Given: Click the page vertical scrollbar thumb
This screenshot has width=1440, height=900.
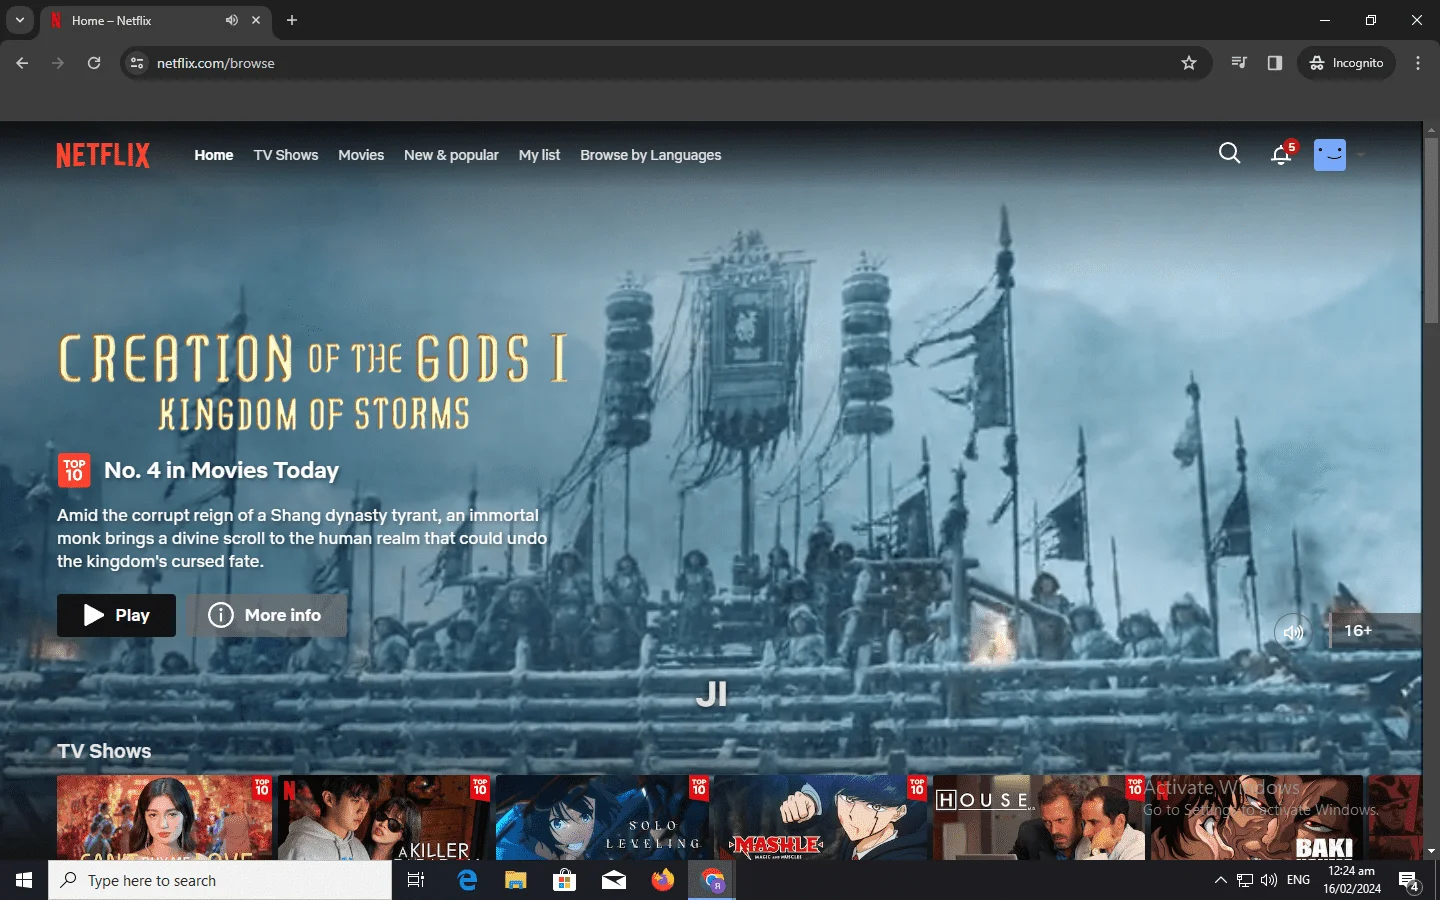Looking at the screenshot, I should (1431, 230).
